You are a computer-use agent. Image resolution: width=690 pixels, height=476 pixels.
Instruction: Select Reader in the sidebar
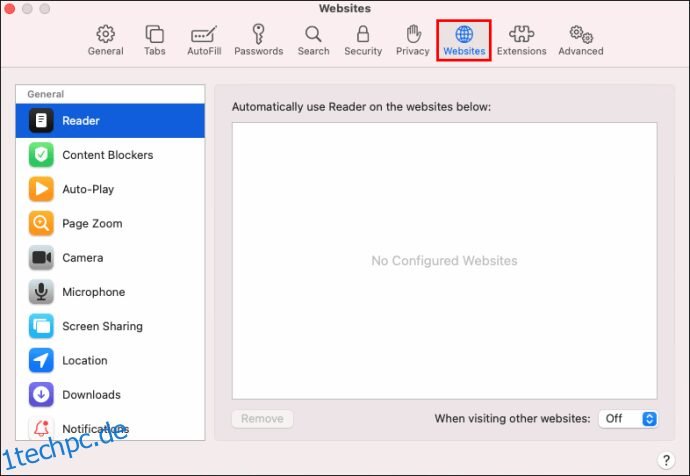click(x=110, y=121)
